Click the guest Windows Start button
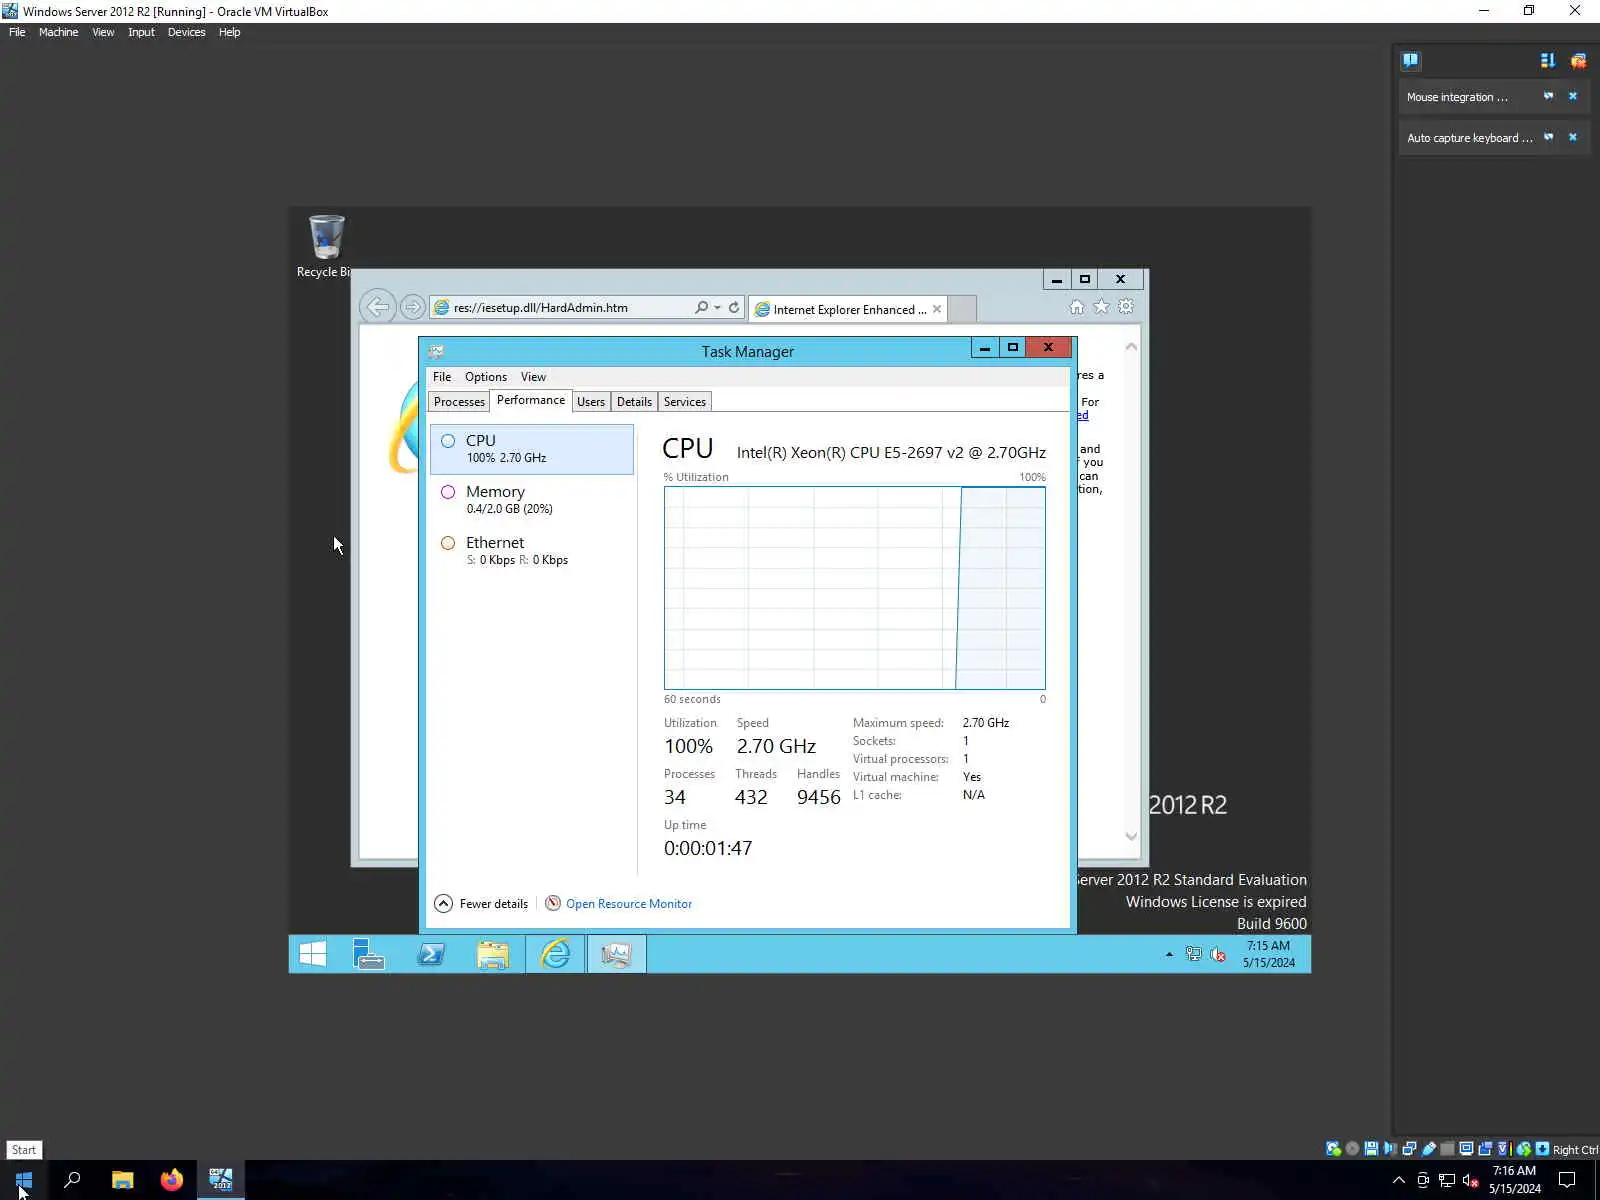The image size is (1600, 1200). coord(312,954)
